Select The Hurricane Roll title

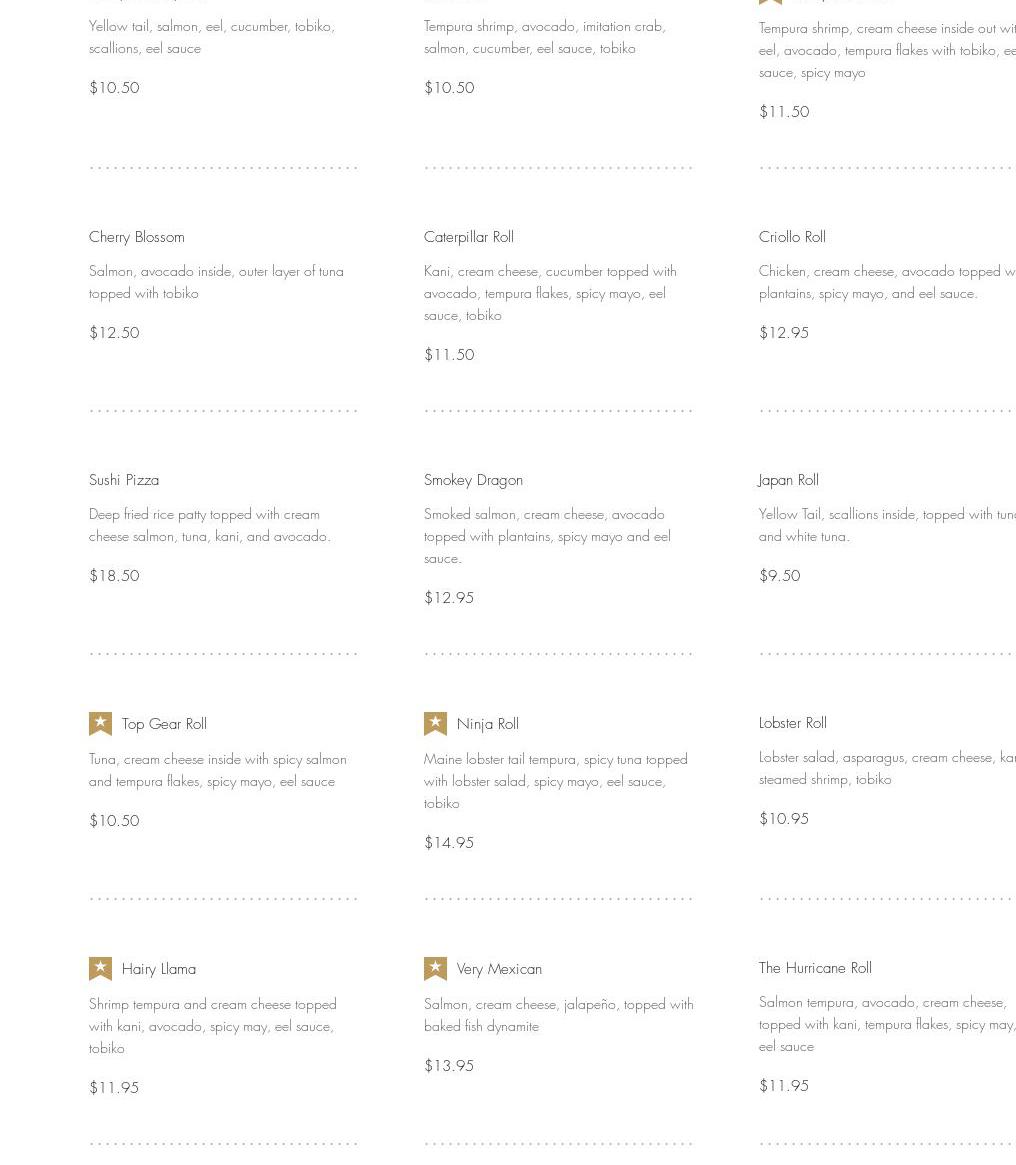[815, 968]
